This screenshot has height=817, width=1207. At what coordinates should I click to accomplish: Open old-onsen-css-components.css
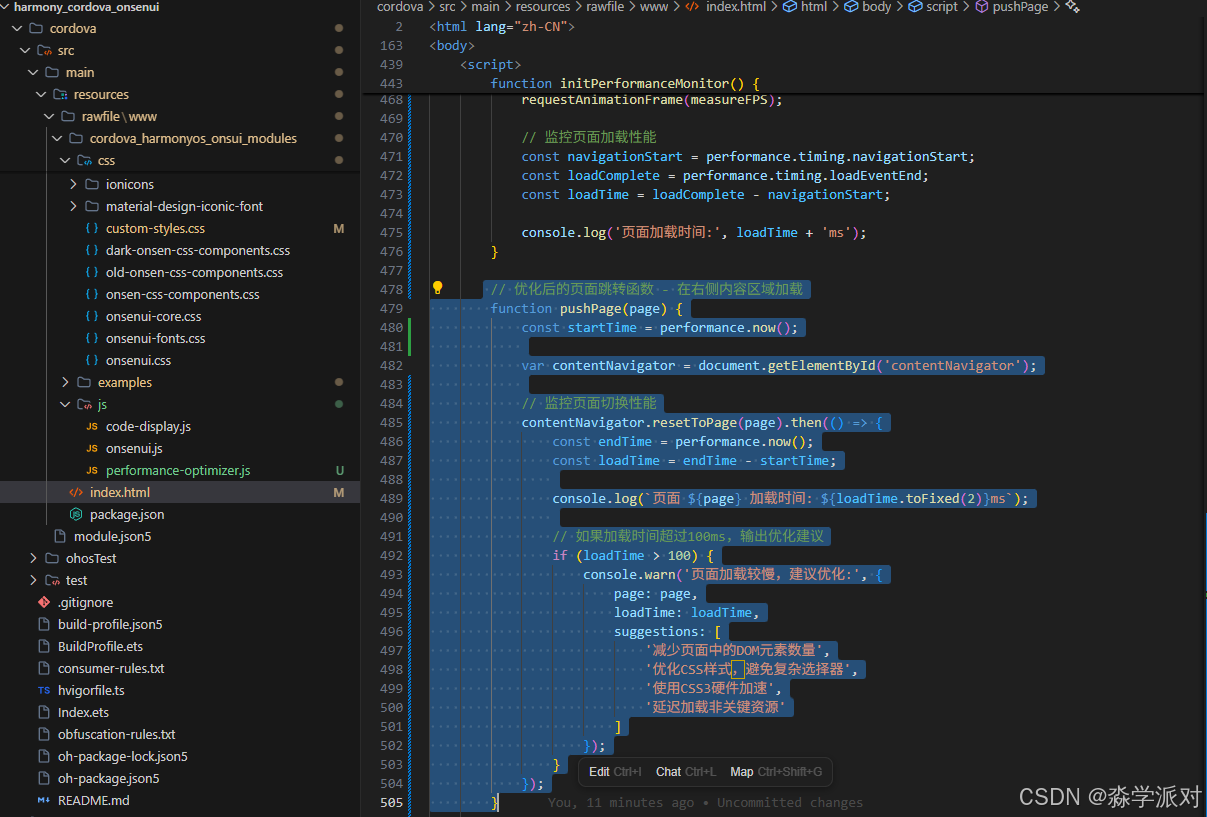(194, 273)
